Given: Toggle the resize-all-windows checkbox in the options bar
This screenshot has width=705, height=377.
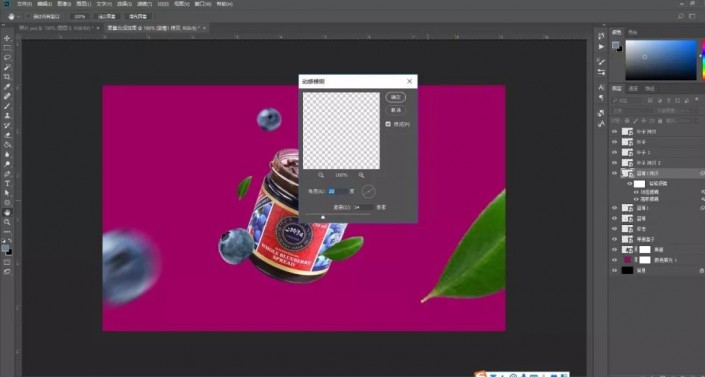Looking at the screenshot, I should tap(27, 16).
